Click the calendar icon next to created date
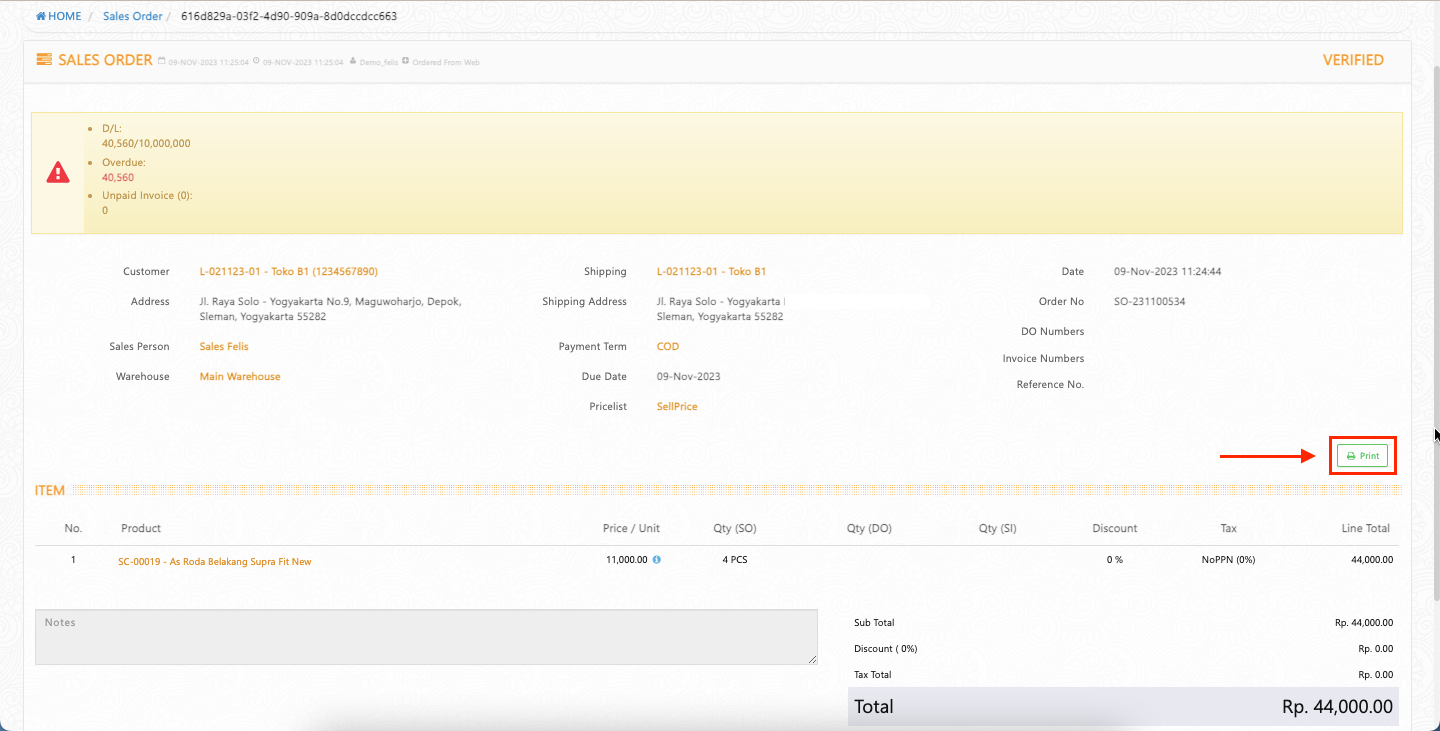Image resolution: width=1440 pixels, height=731 pixels. [162, 62]
